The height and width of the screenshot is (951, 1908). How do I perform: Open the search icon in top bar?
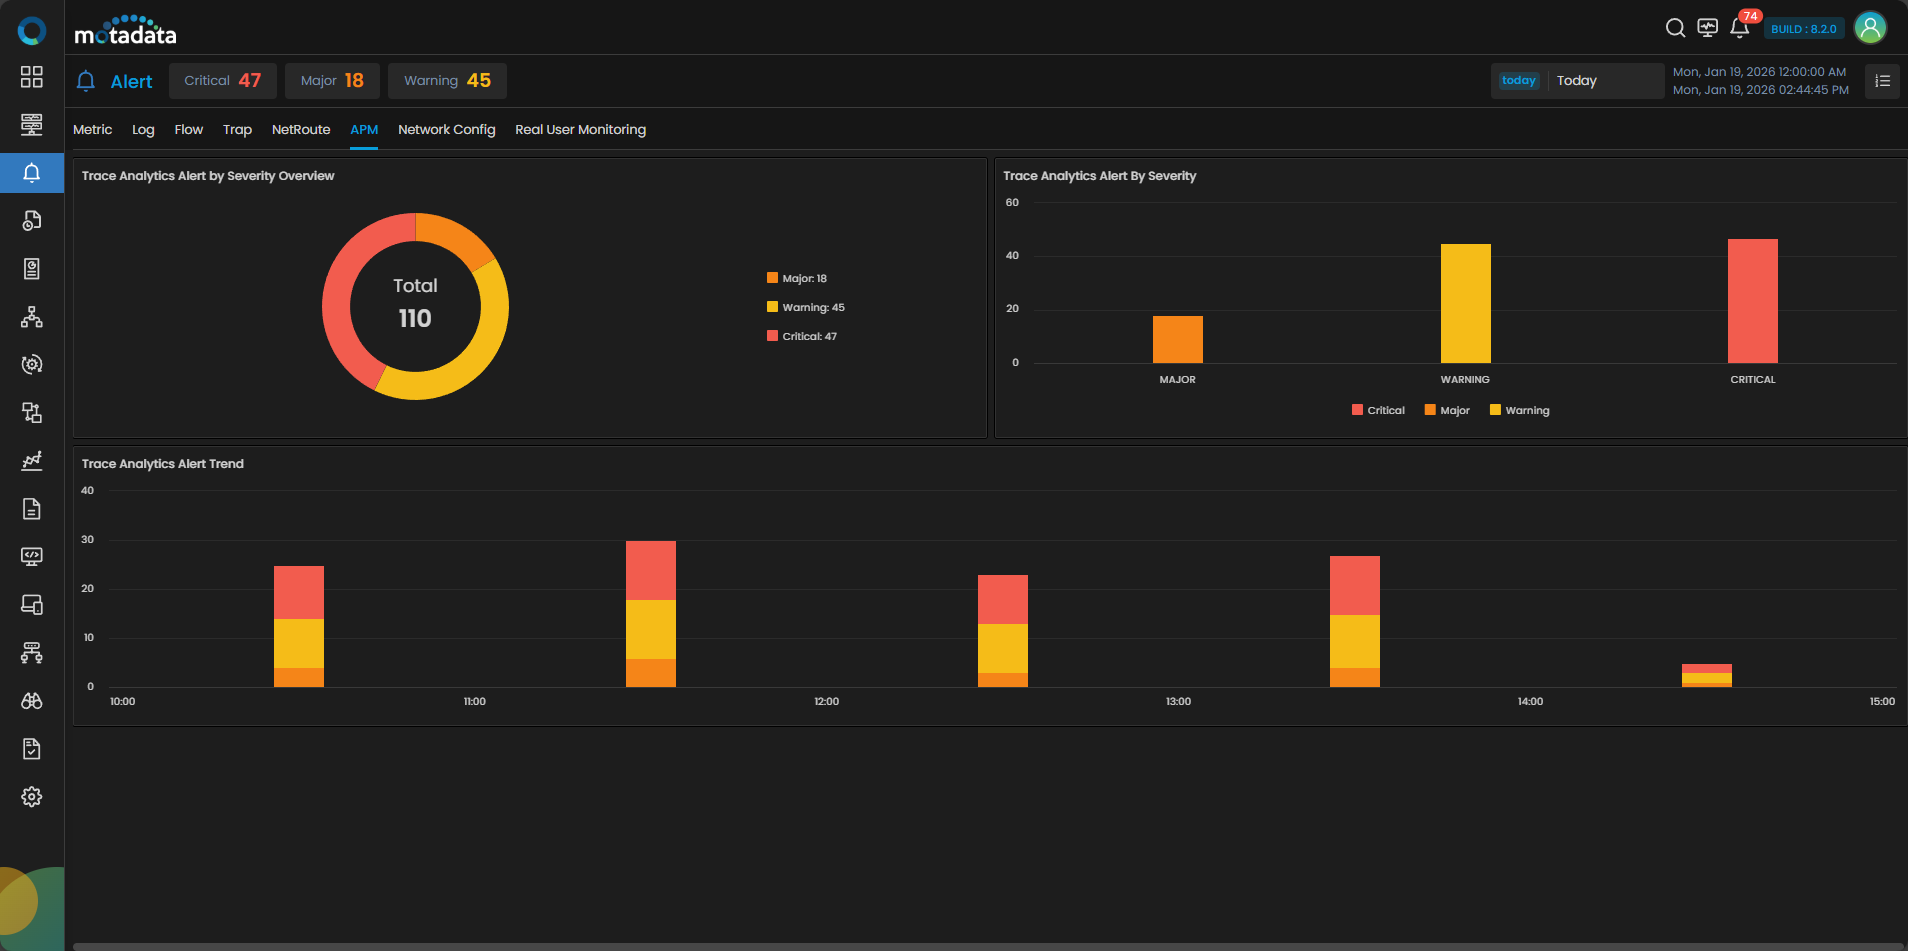(1675, 28)
